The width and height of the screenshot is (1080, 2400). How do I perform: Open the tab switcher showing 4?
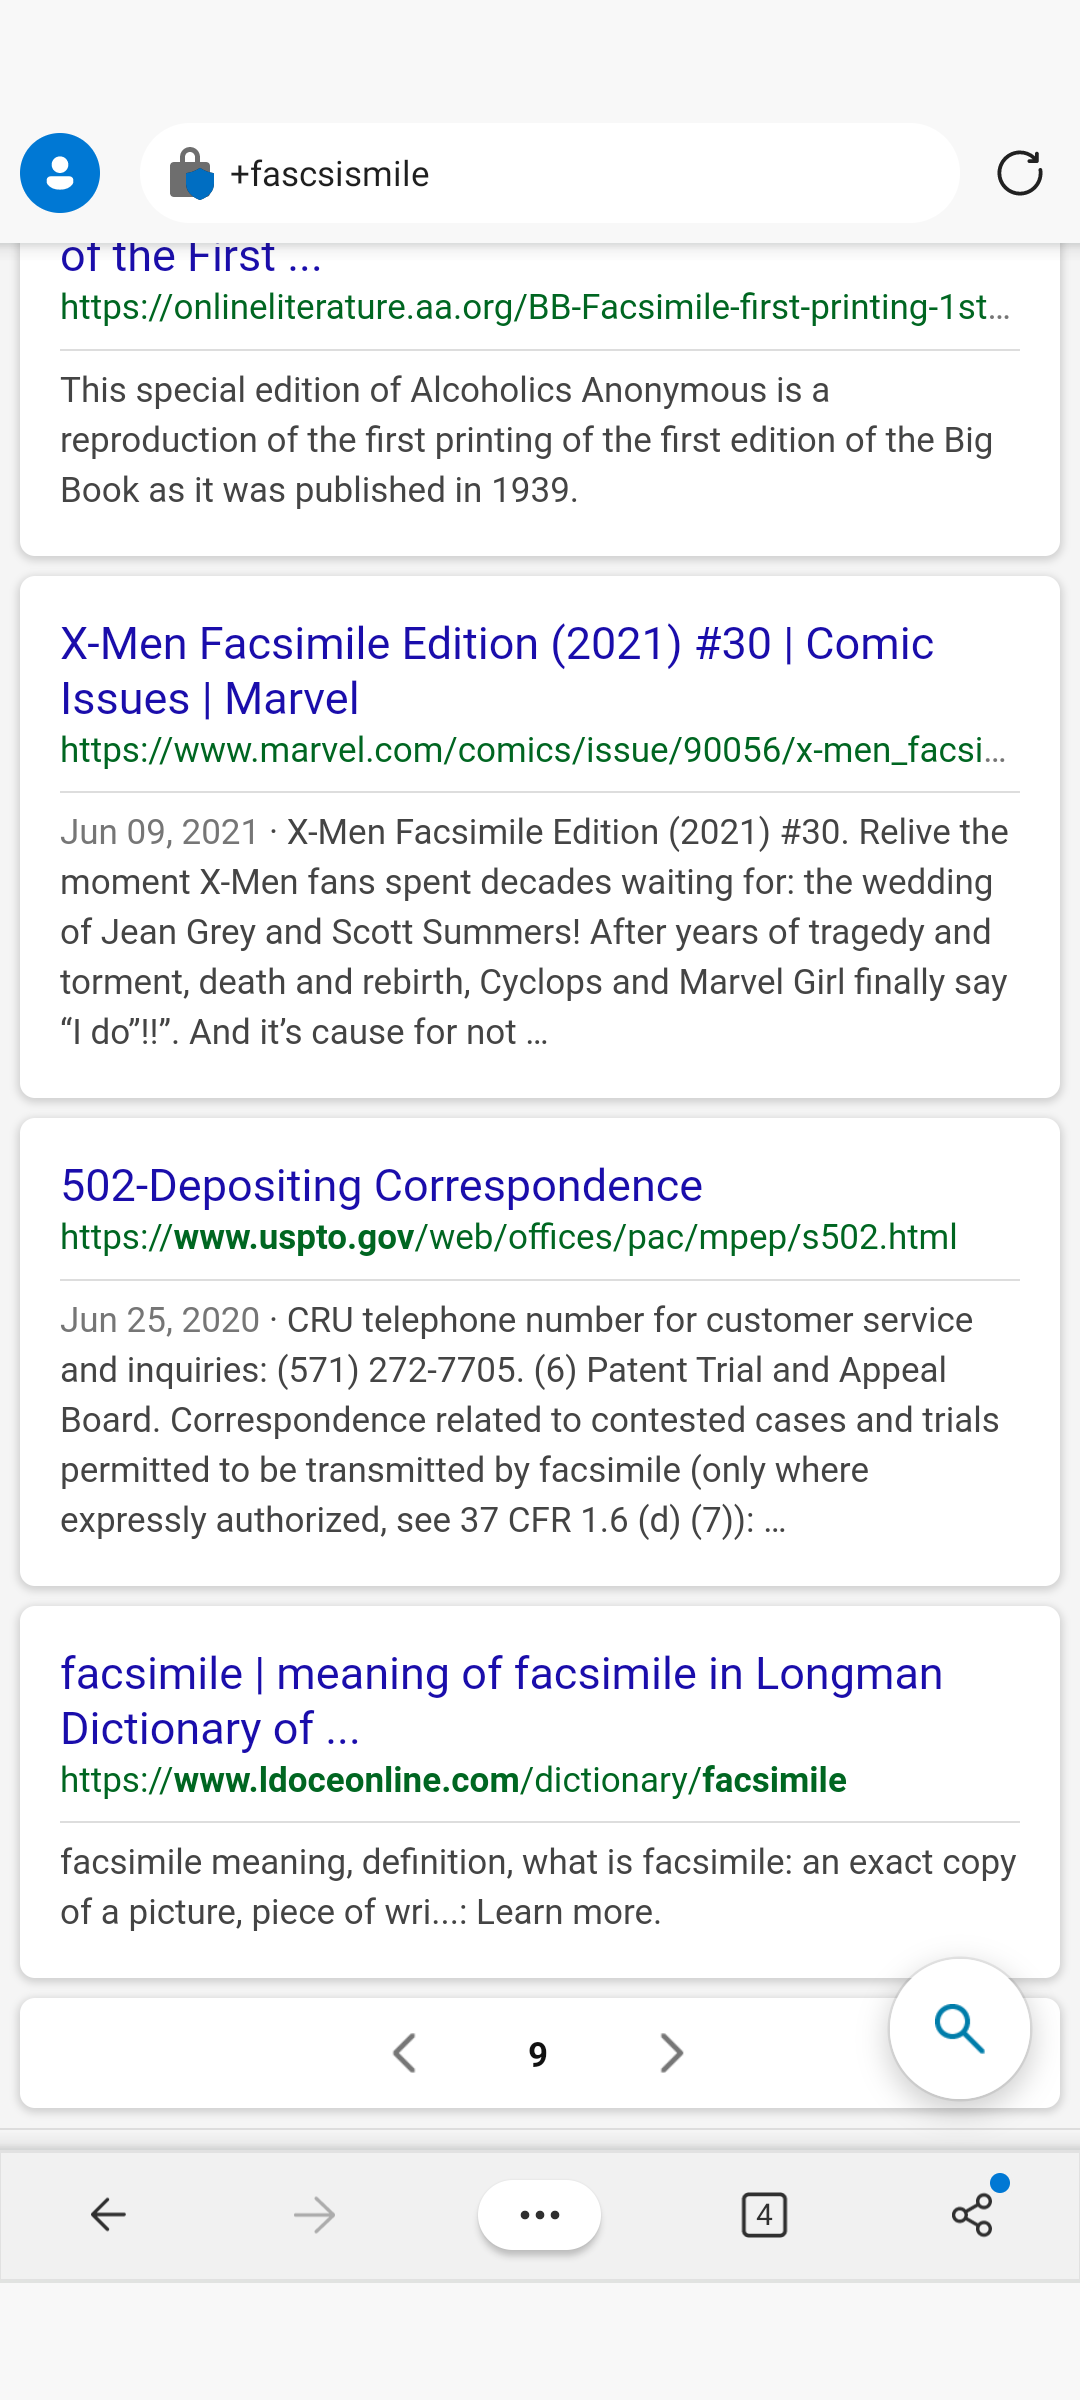(x=764, y=2215)
